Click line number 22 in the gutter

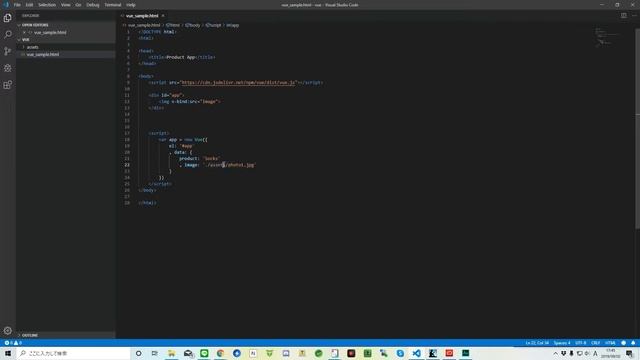coord(127,165)
